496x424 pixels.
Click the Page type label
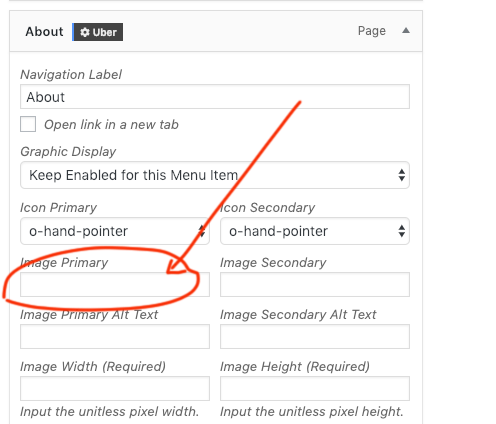point(372,31)
